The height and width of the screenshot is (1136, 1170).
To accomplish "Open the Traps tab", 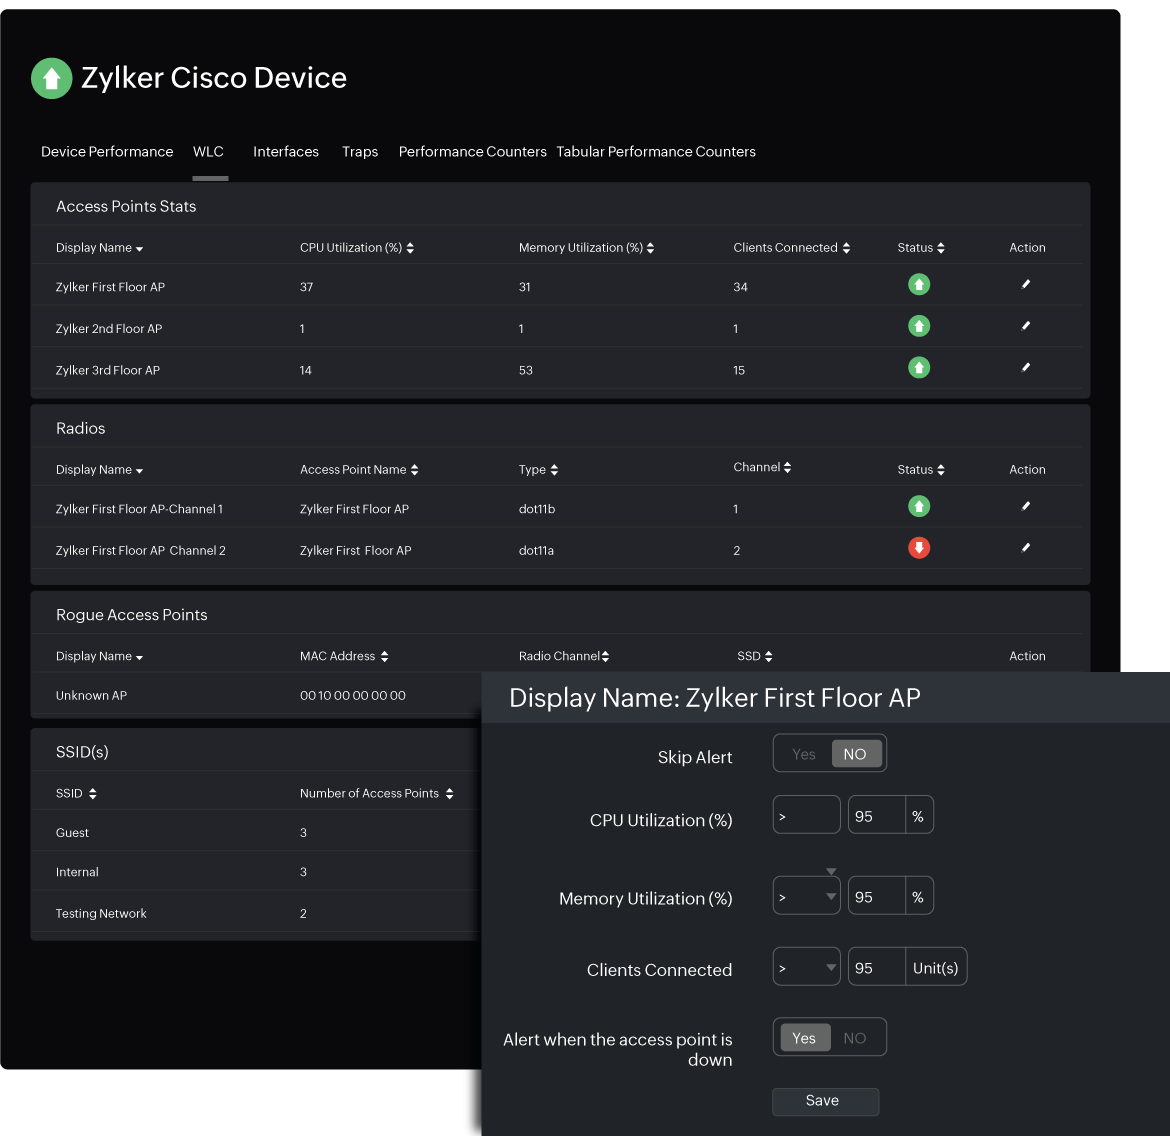I will (360, 151).
